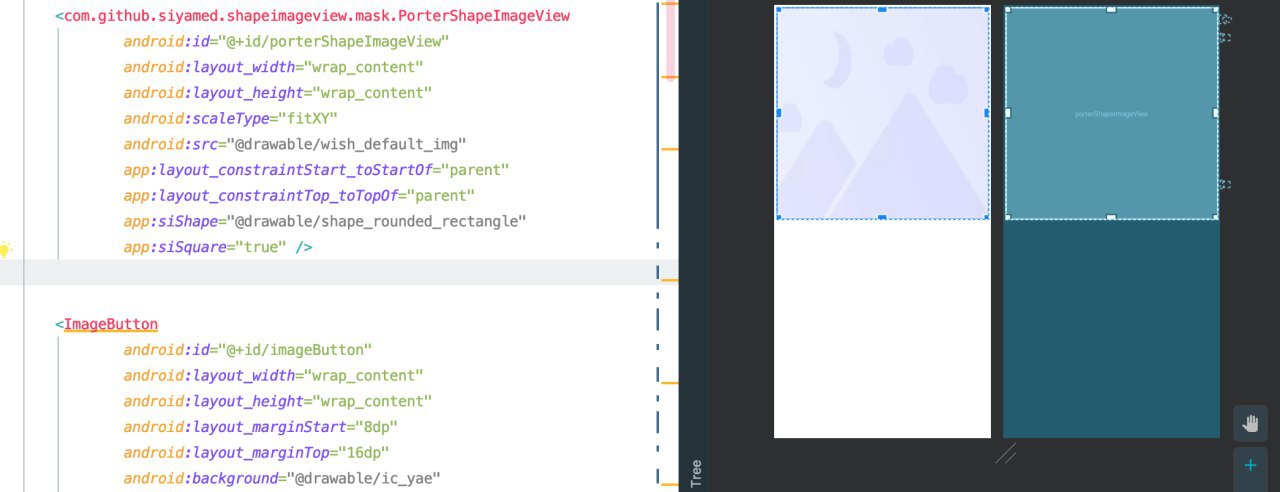Click android:background ic_yae attribute line
Viewport: 1280px width, 492px height.
click(x=282, y=479)
